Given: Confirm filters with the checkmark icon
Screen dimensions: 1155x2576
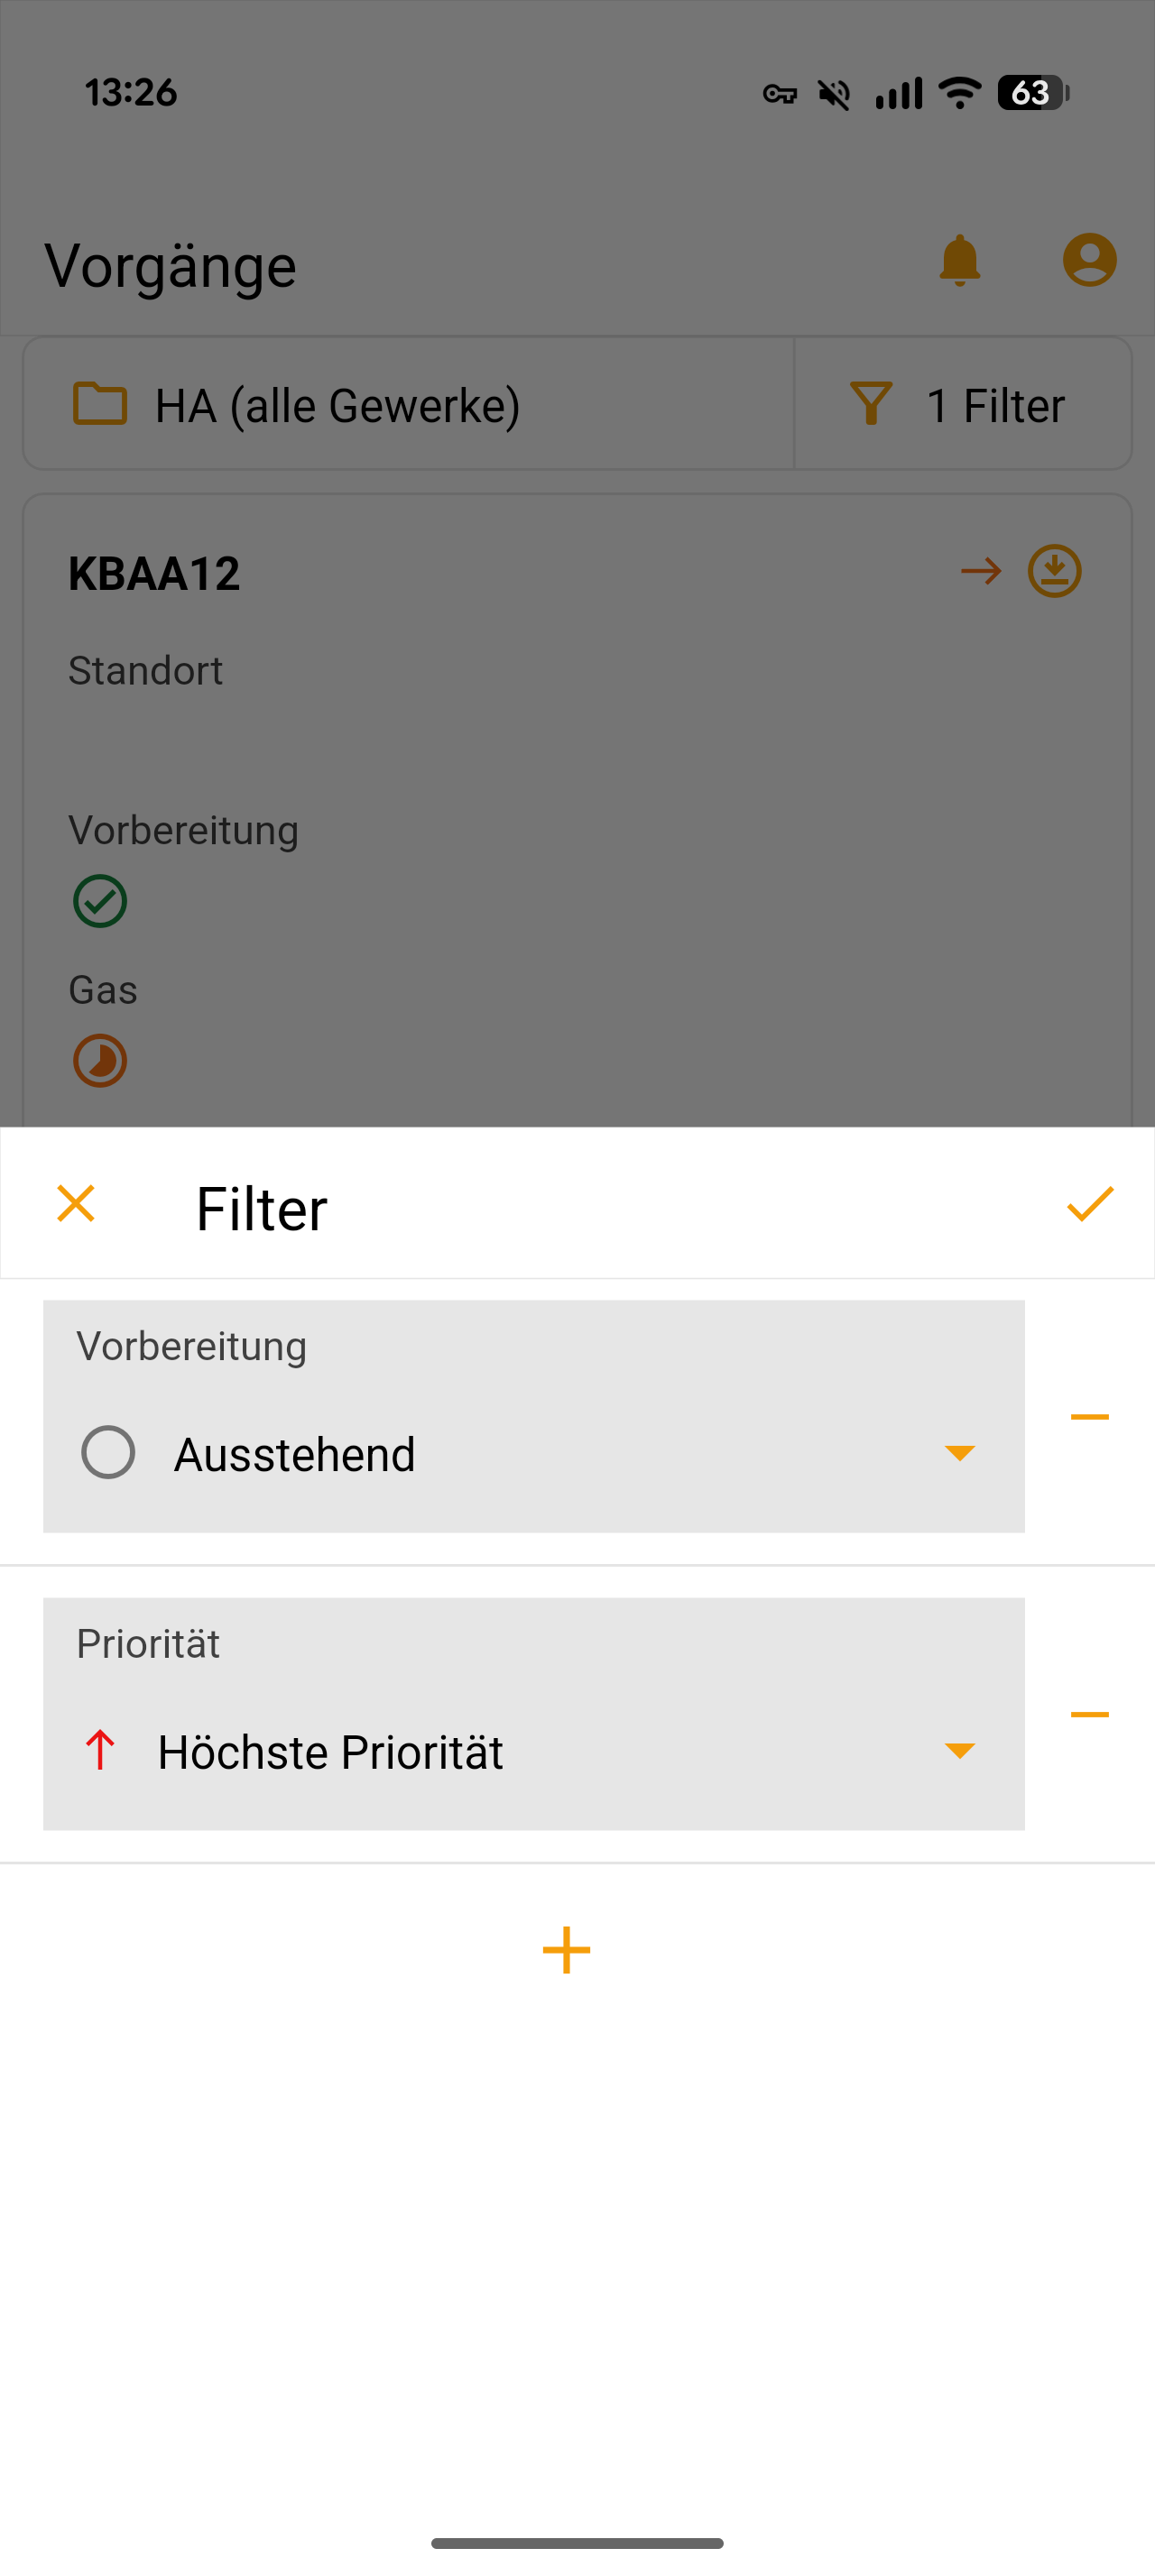Looking at the screenshot, I should (1089, 1204).
